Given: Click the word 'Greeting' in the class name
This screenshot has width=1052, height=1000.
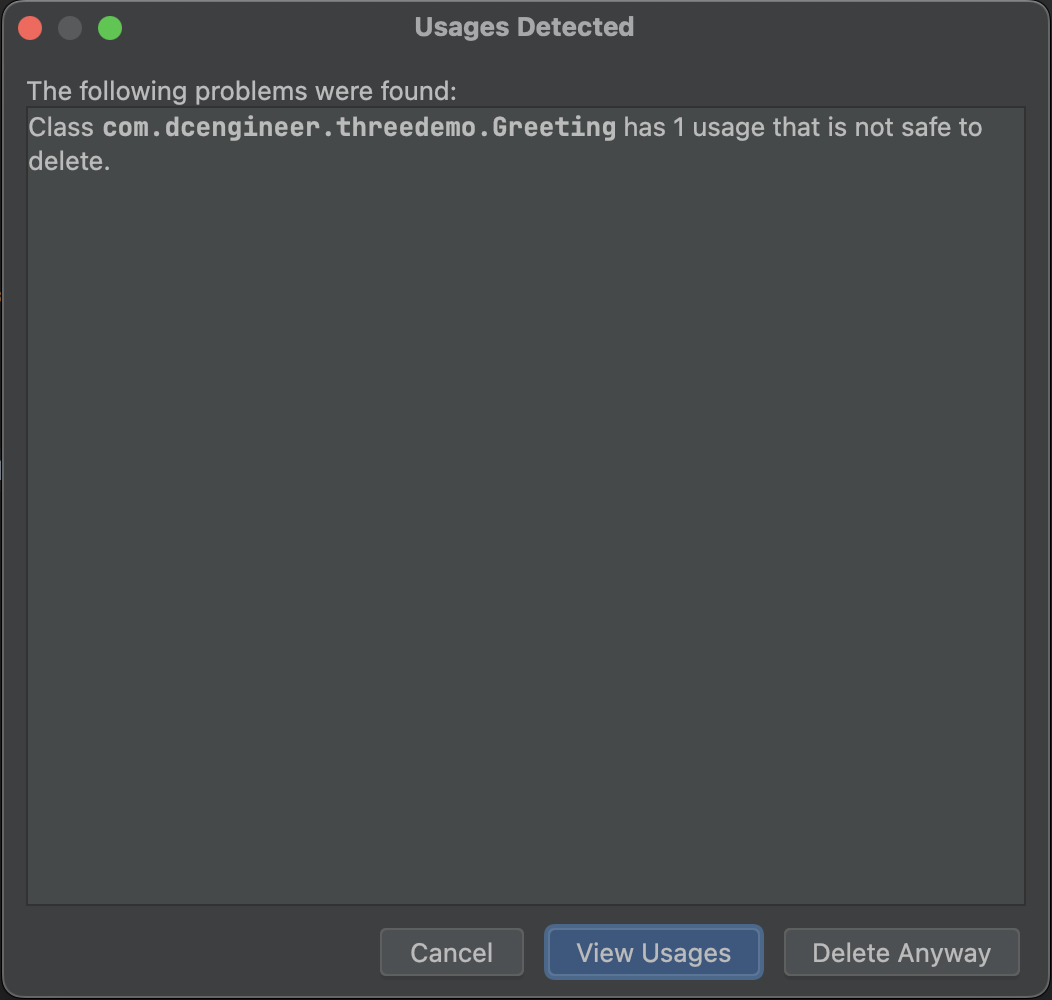Looking at the screenshot, I should pyautogui.click(x=554, y=128).
